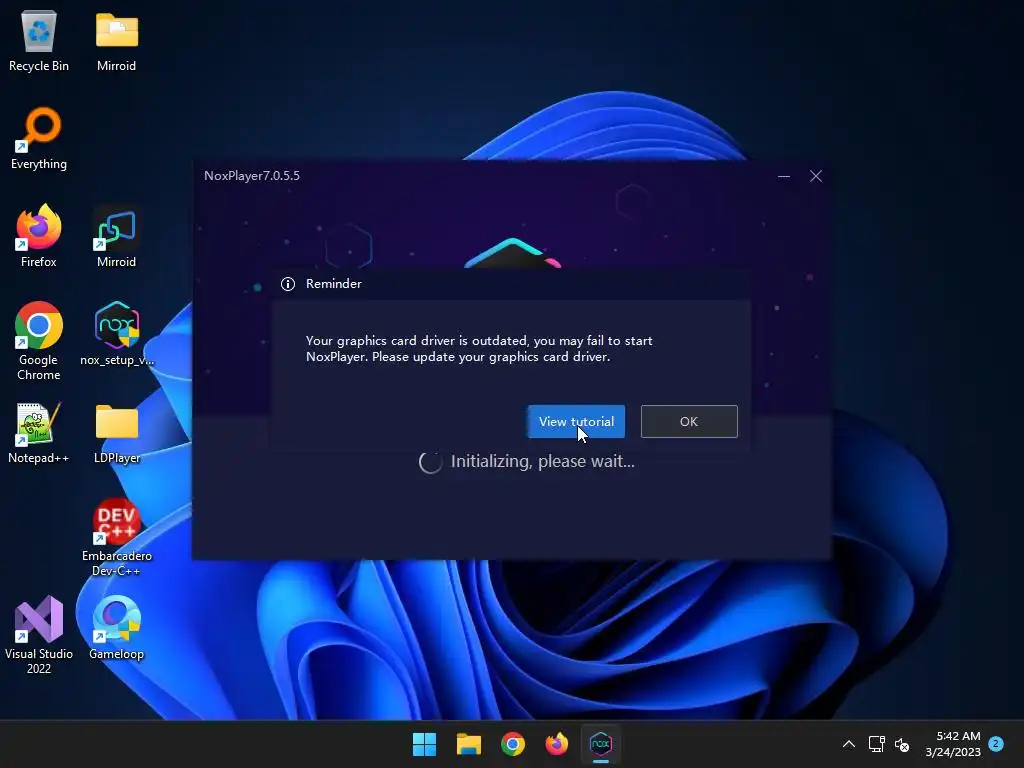
Task: Select the Mirroid folder icon
Action: 116,41
